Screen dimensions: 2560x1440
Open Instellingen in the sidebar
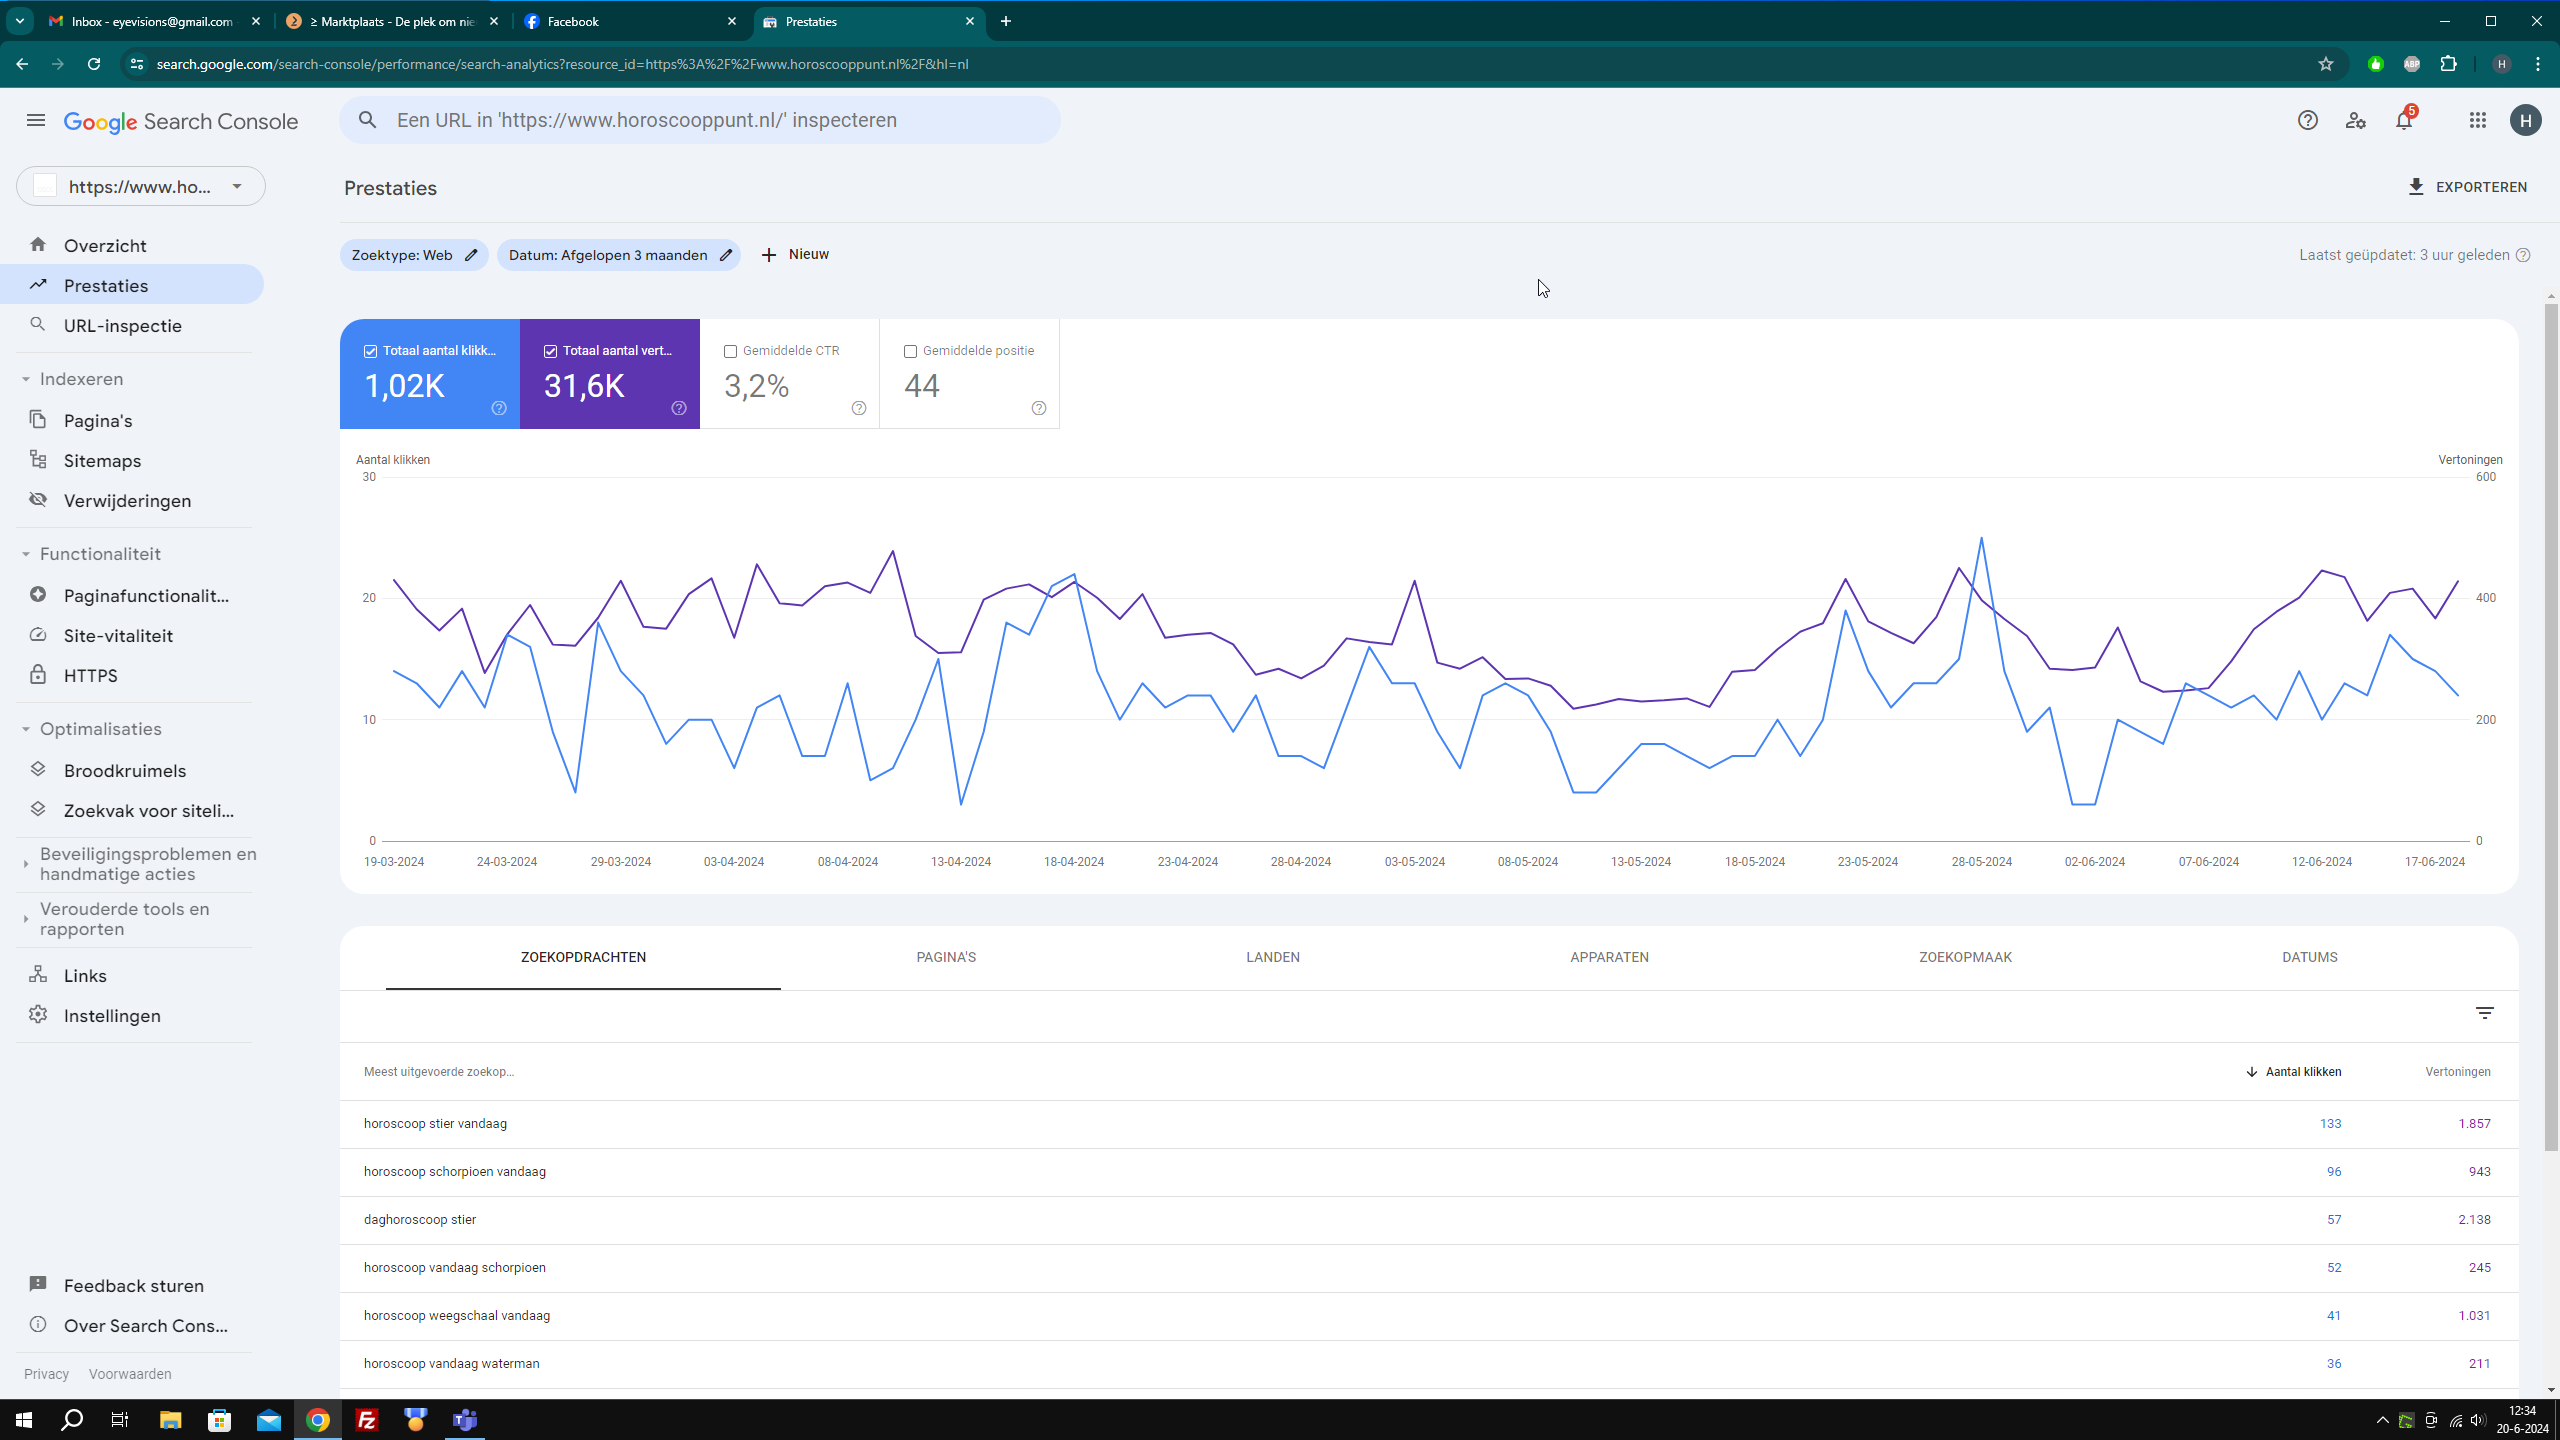(x=132, y=1015)
